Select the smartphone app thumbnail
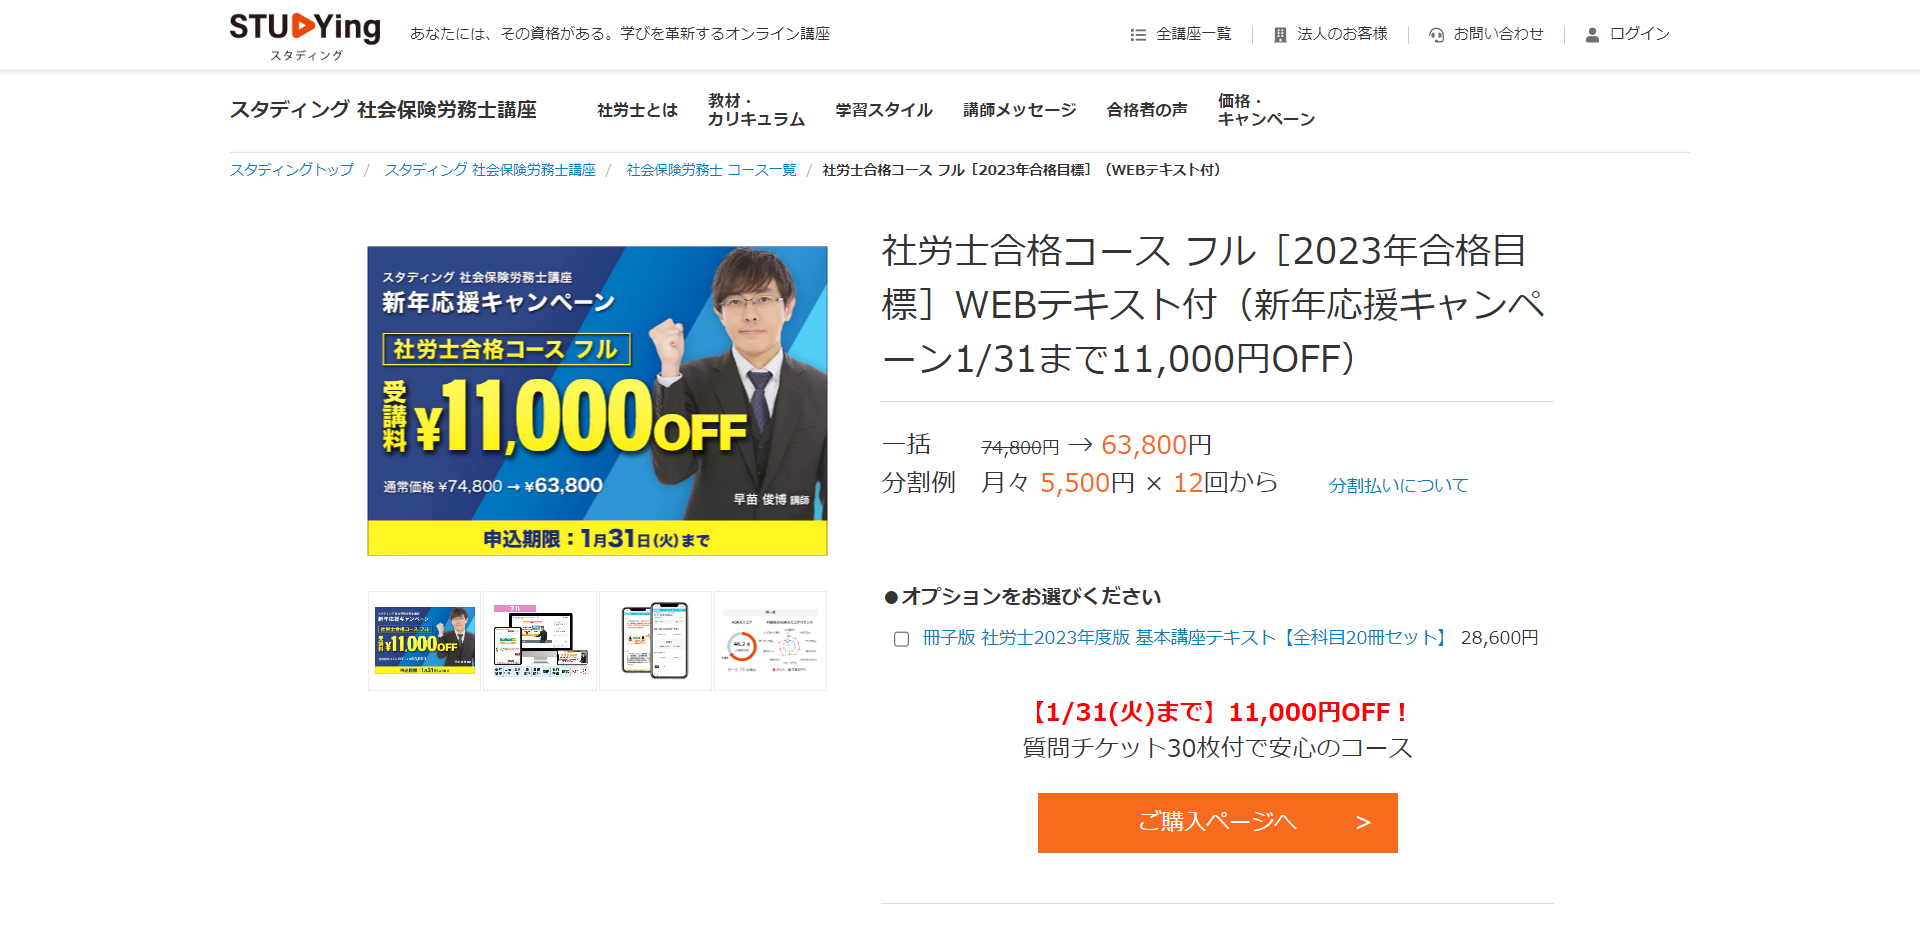1920x932 pixels. click(655, 641)
